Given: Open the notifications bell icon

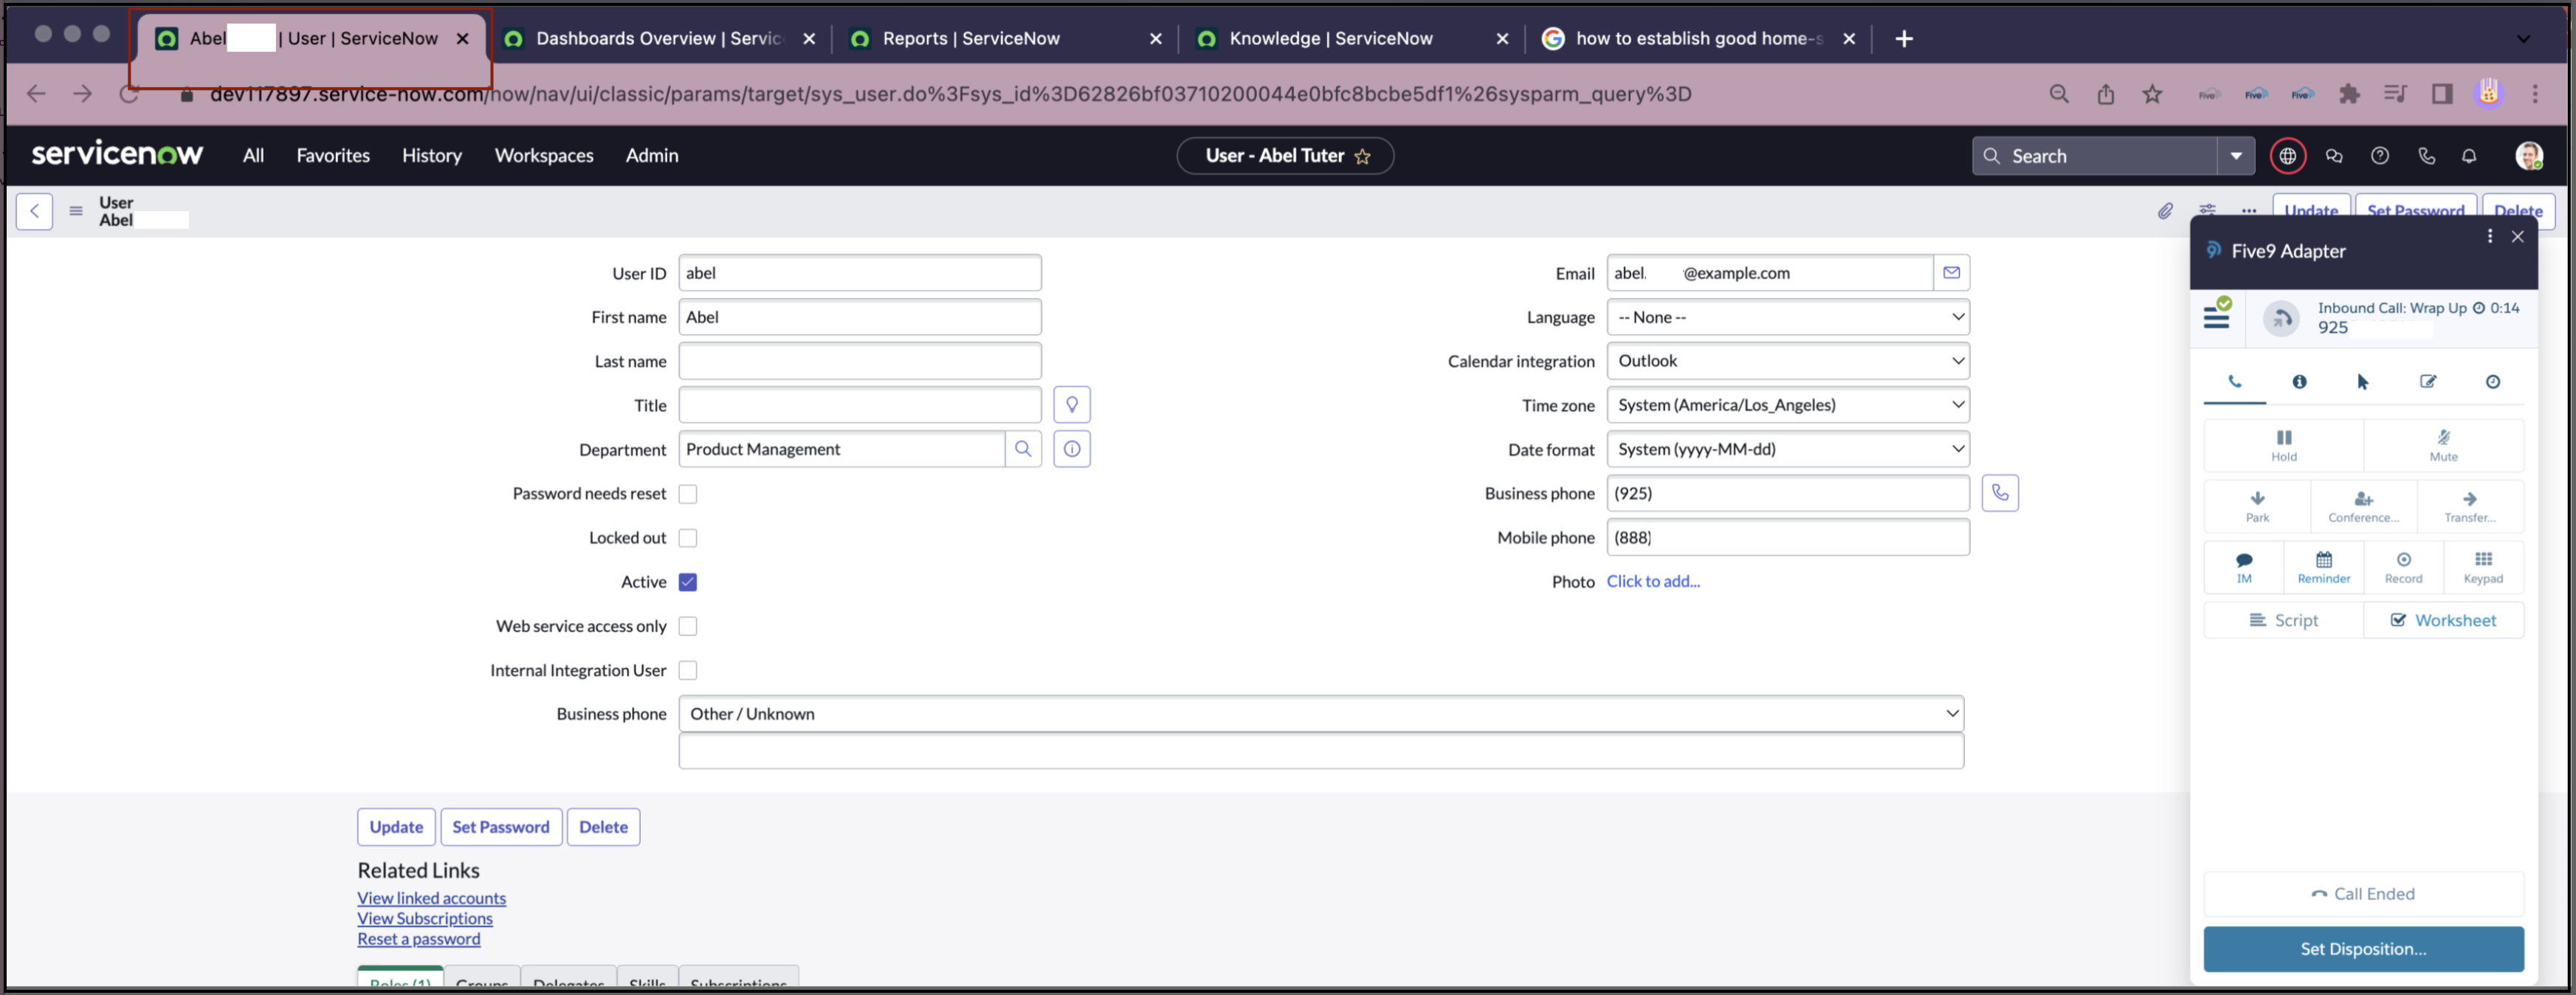Looking at the screenshot, I should click(x=2469, y=156).
